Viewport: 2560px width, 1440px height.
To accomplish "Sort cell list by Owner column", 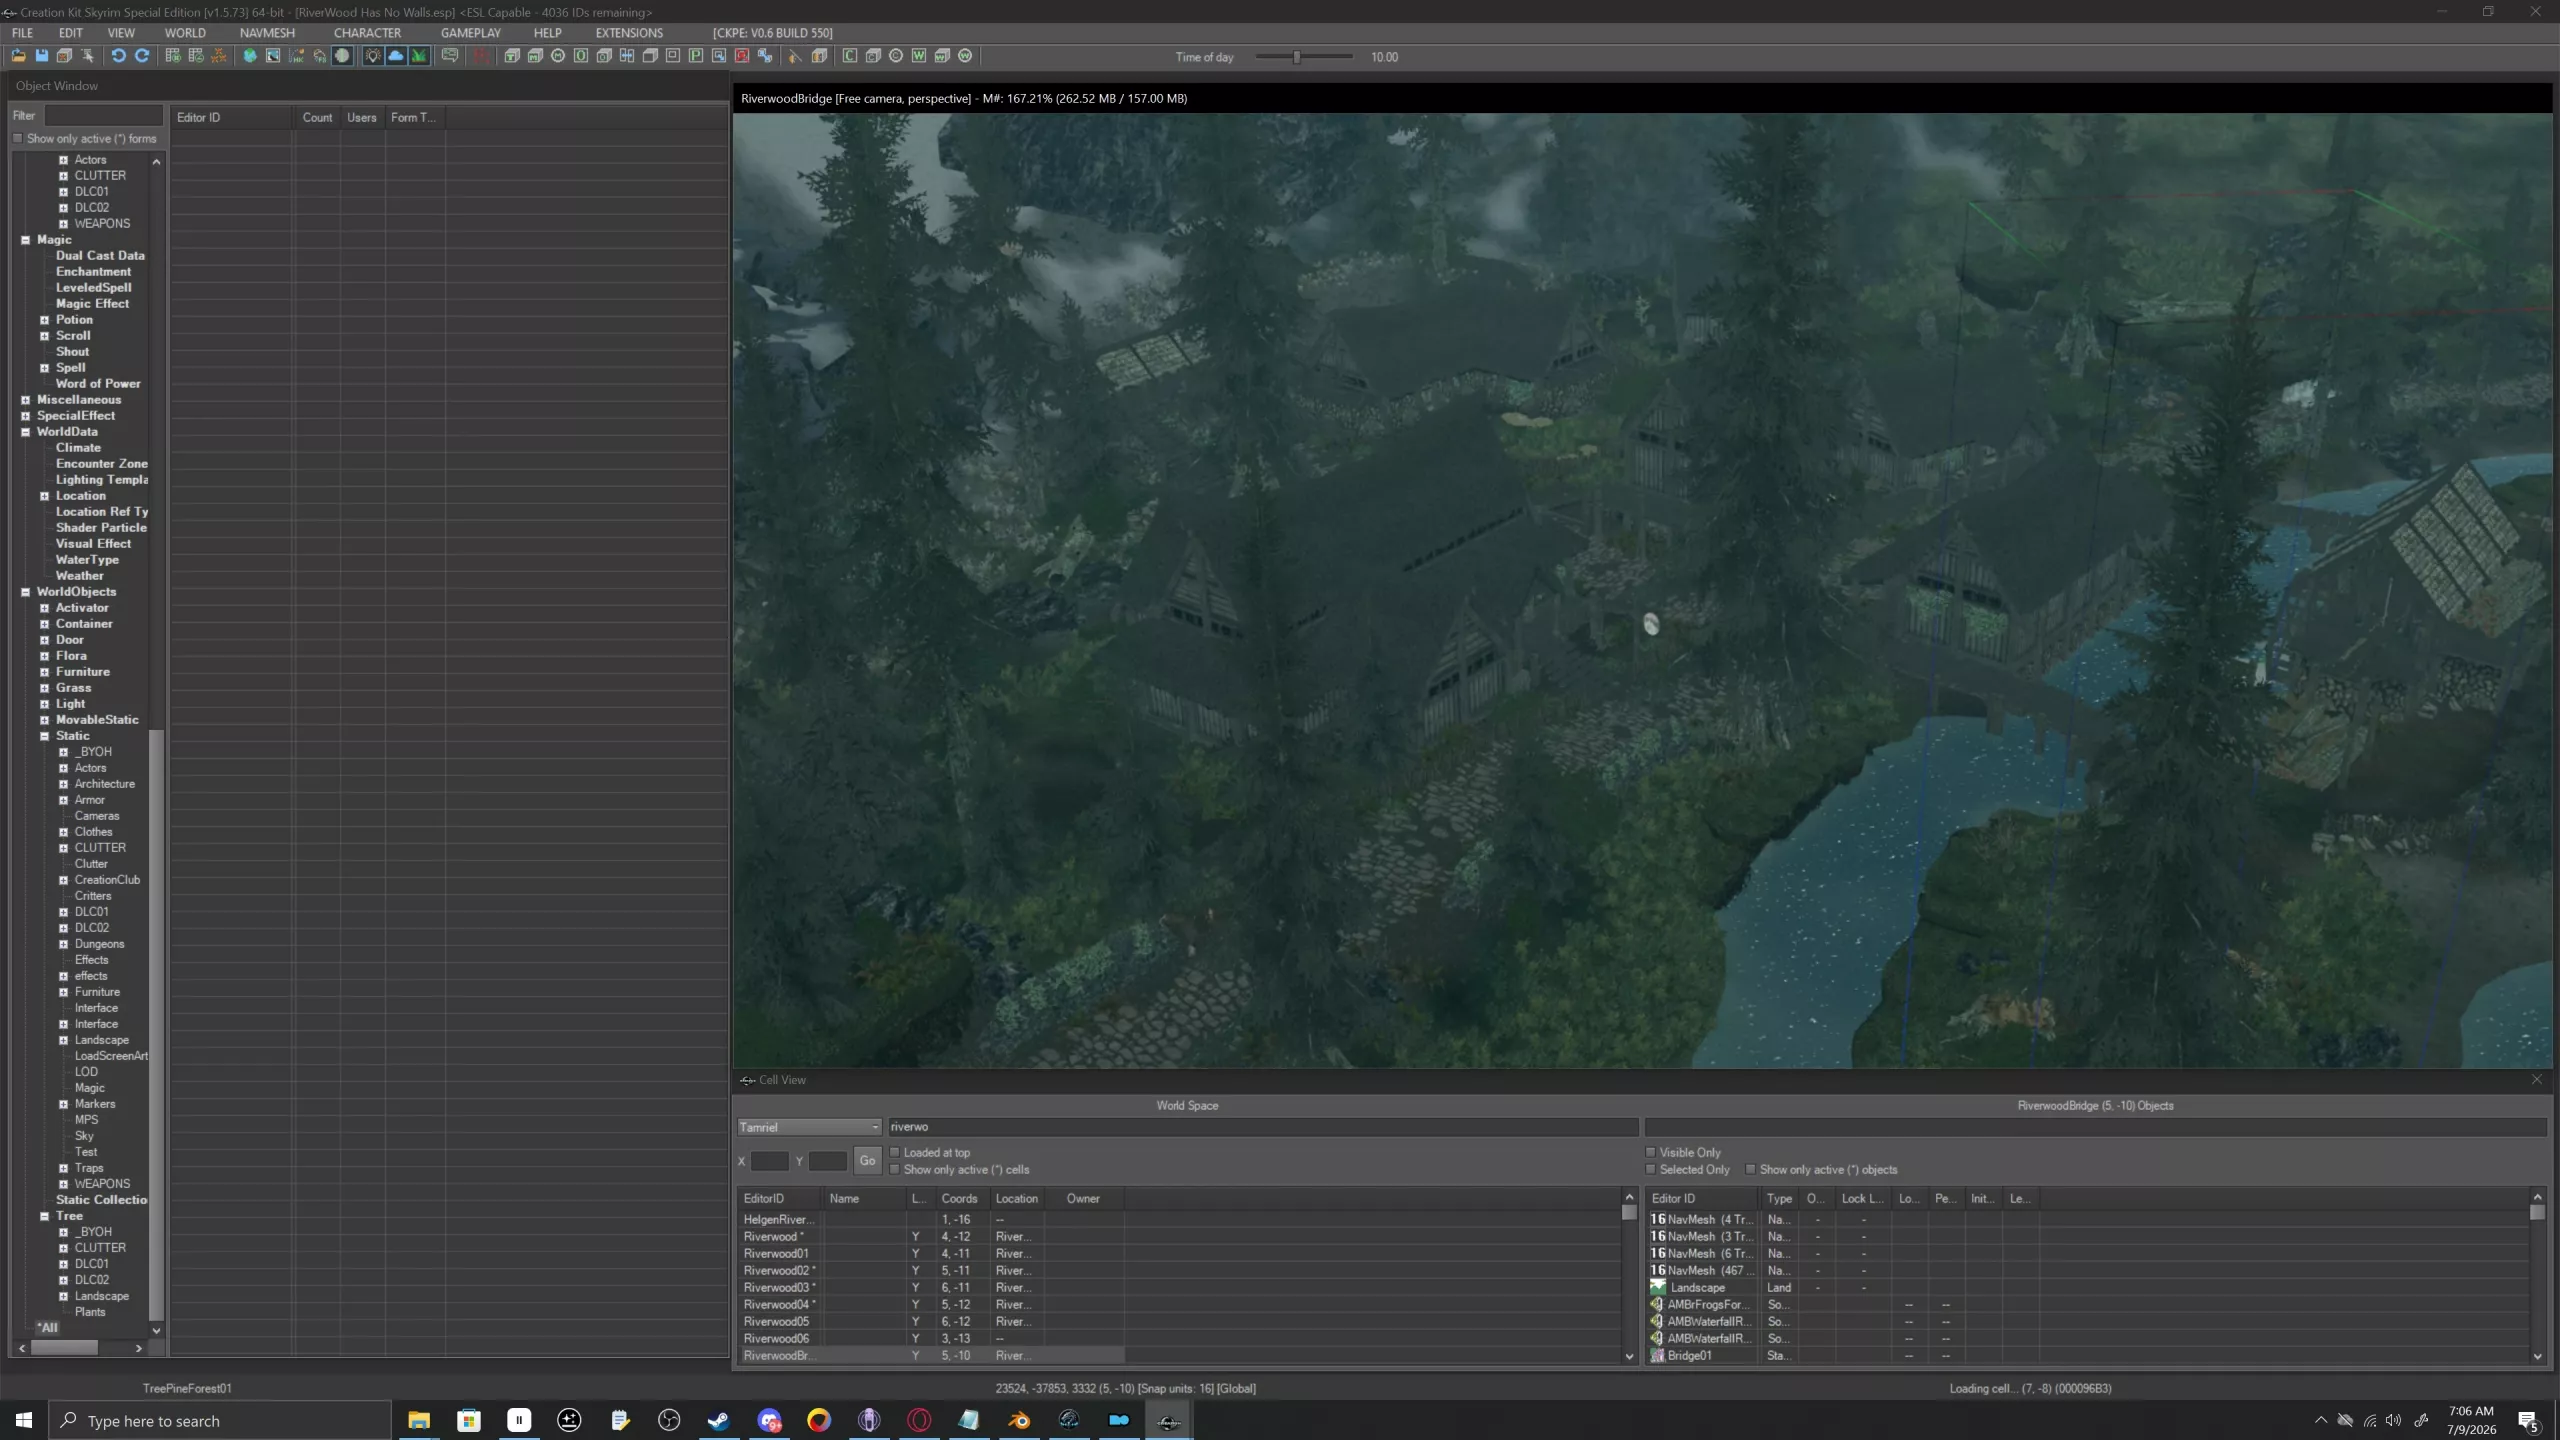I will [x=1083, y=1198].
